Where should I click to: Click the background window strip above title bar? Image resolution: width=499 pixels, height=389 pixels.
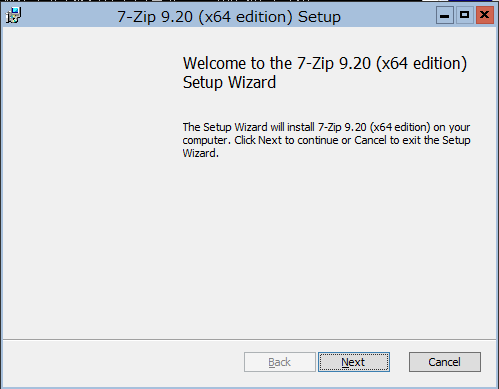(249, 1)
